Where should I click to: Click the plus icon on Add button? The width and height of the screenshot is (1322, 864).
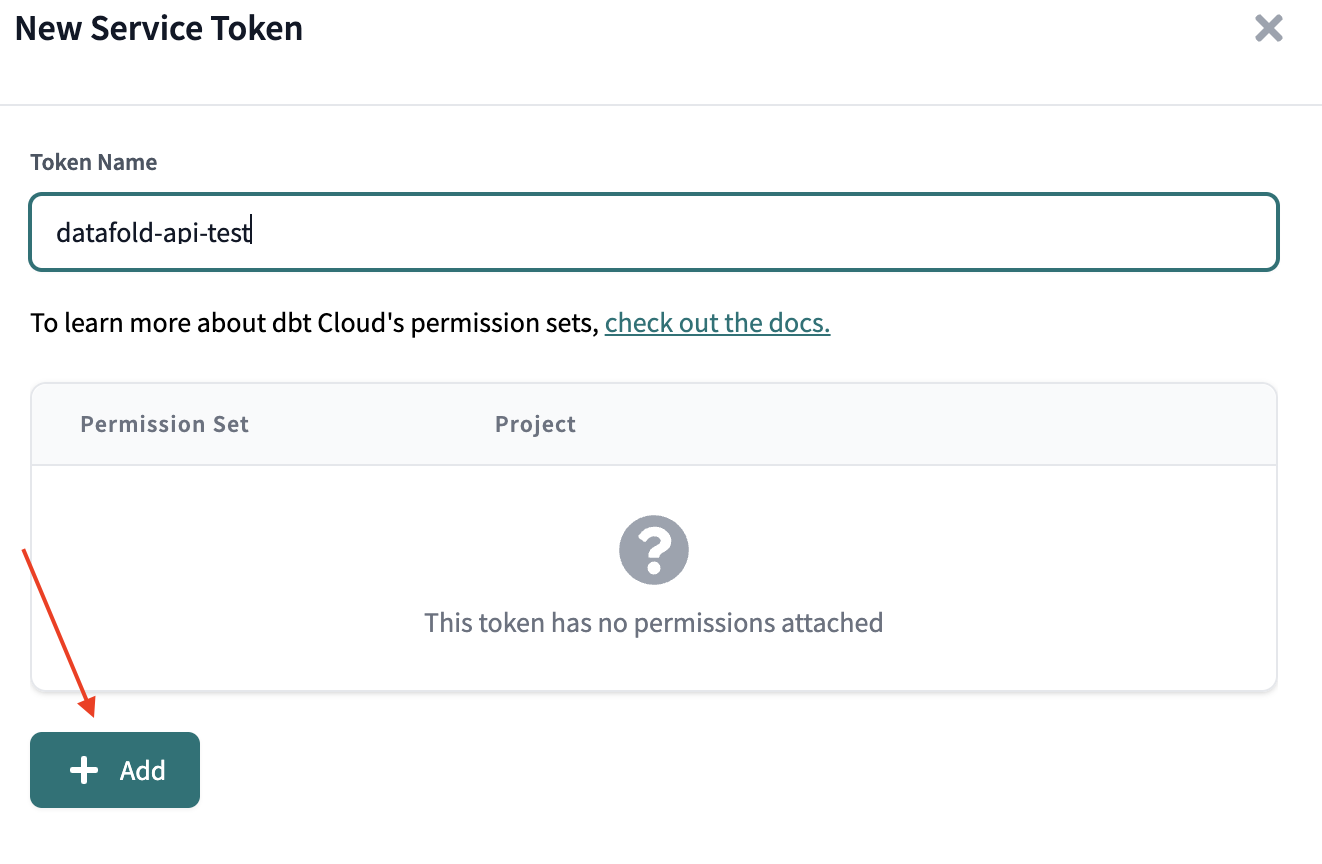click(84, 770)
